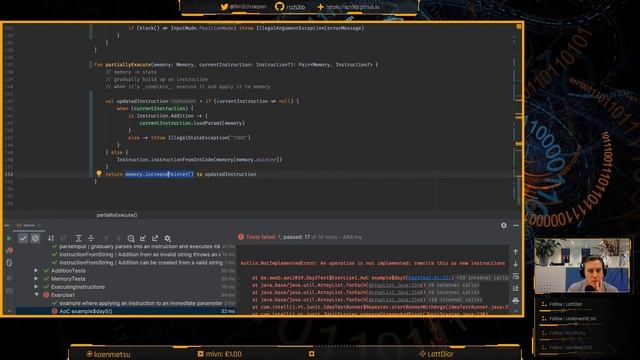Click memory.increasePointer() selected code
Image resolution: width=640 pixels, height=360 pixels.
pyautogui.click(x=159, y=174)
